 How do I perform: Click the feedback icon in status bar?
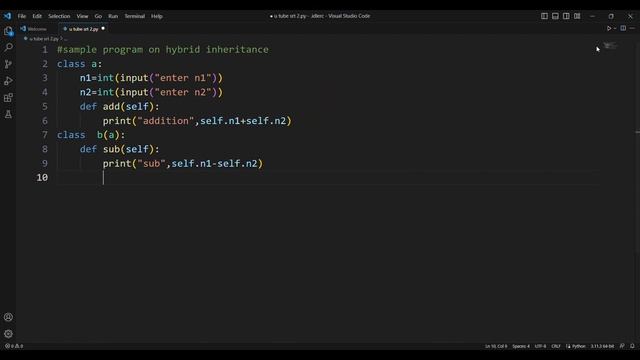tap(622, 346)
